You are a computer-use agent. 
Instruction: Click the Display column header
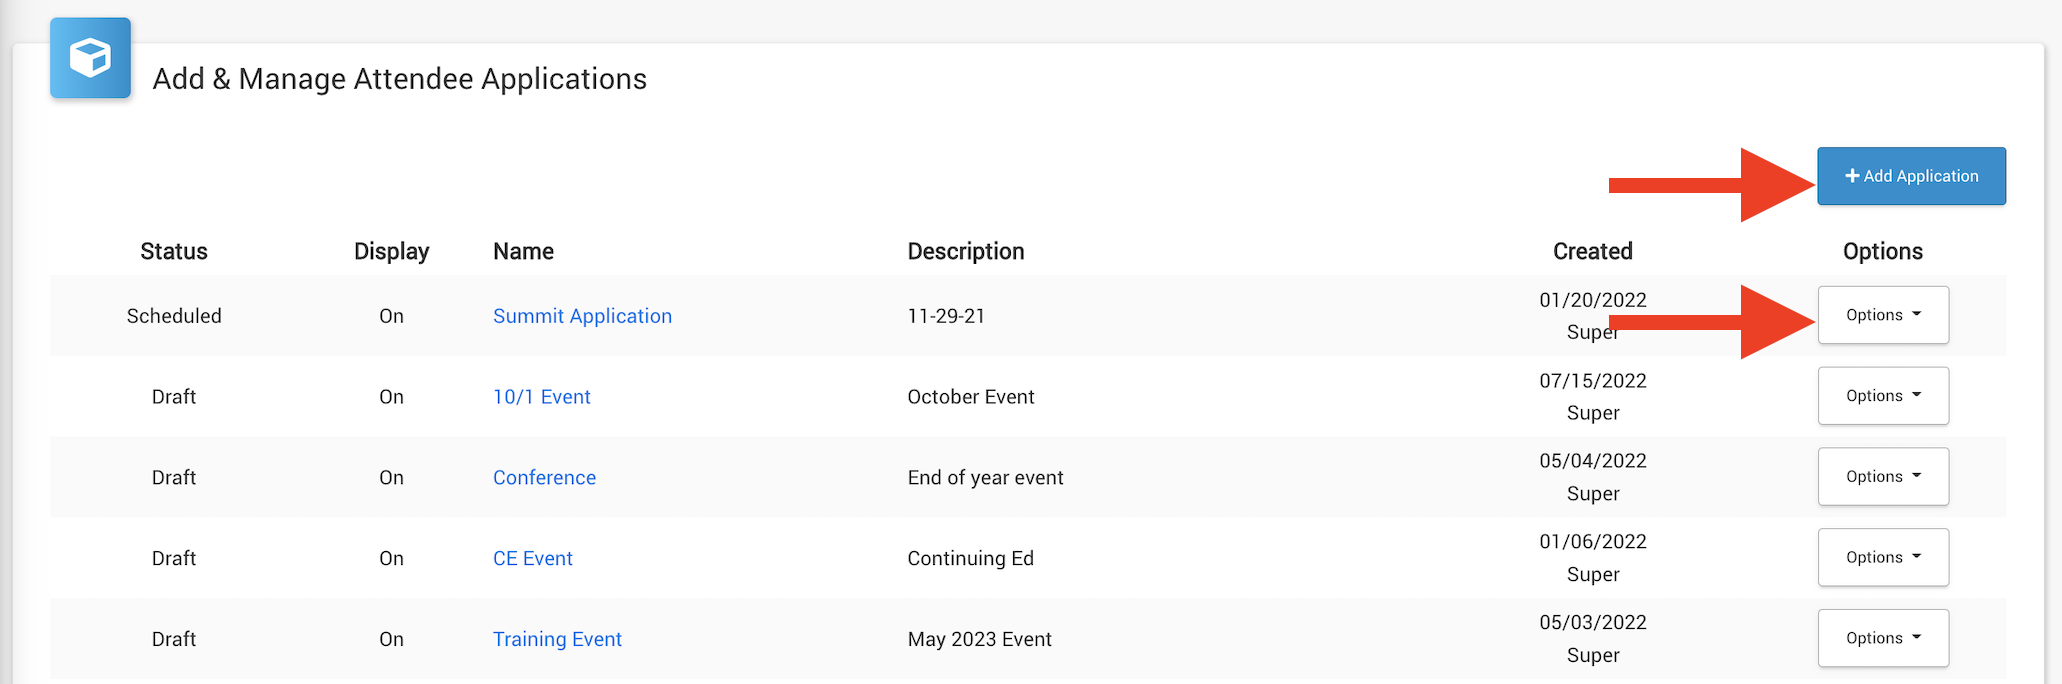[391, 251]
